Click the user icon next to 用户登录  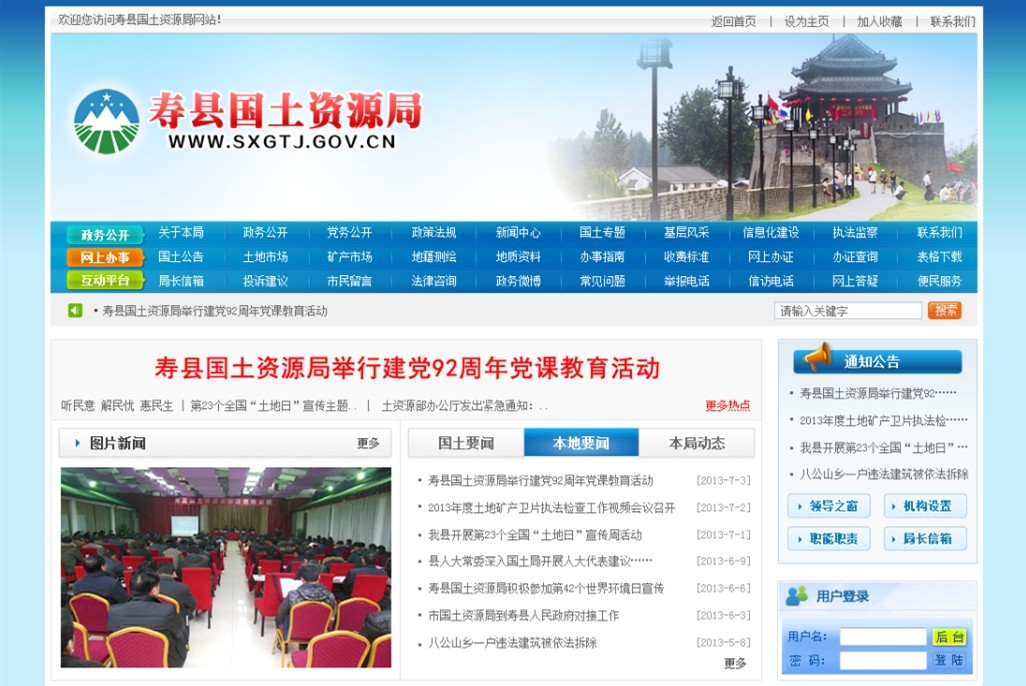pyautogui.click(x=796, y=596)
